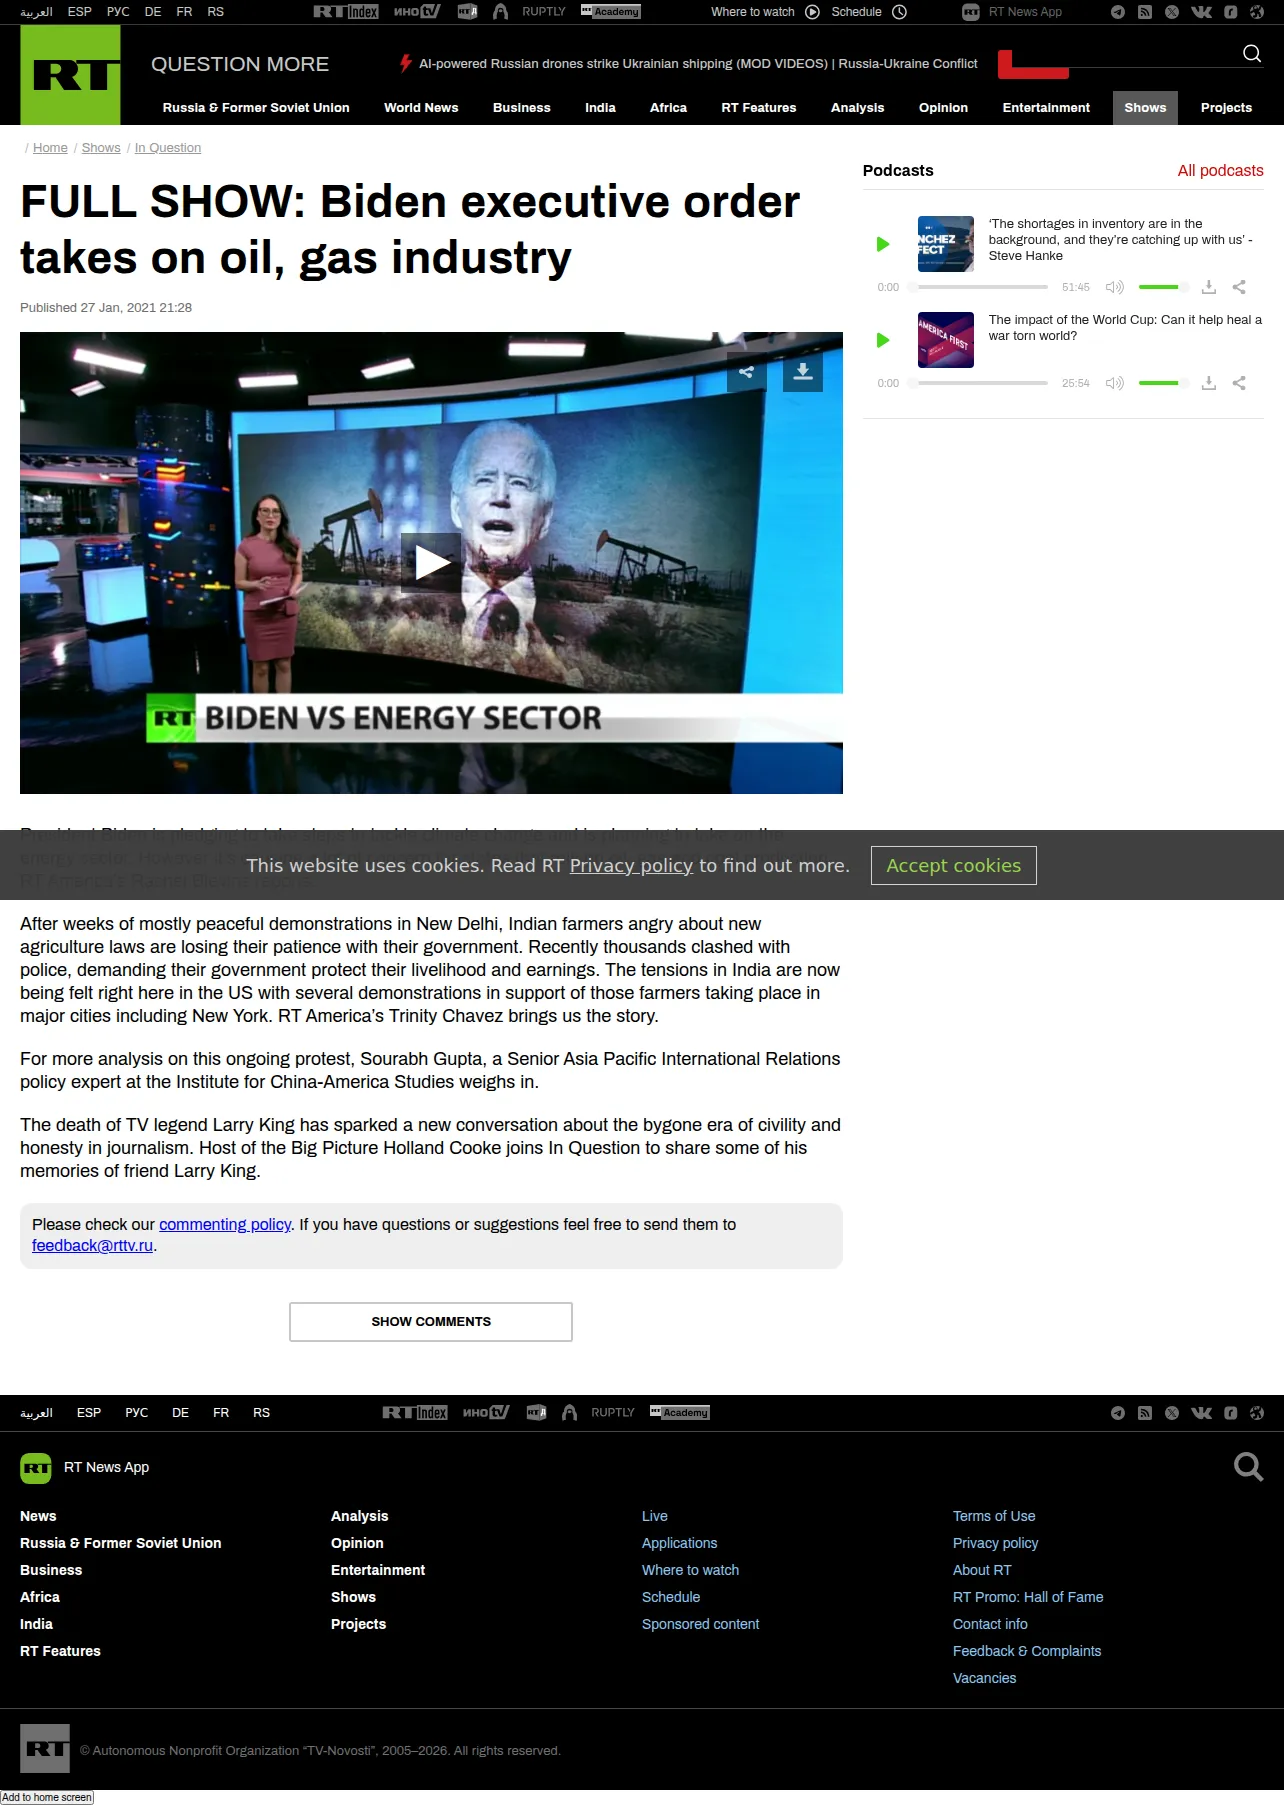Adjust the Steve Hanke podcast volume slider

pos(1163,287)
